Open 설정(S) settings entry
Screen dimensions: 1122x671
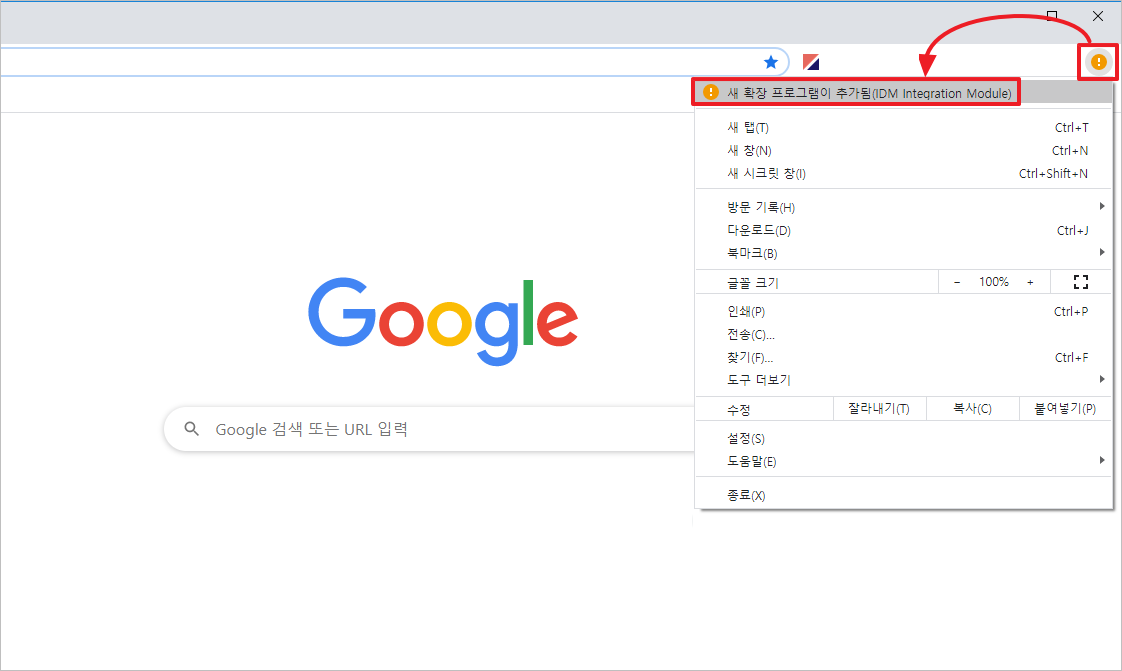pos(904,439)
